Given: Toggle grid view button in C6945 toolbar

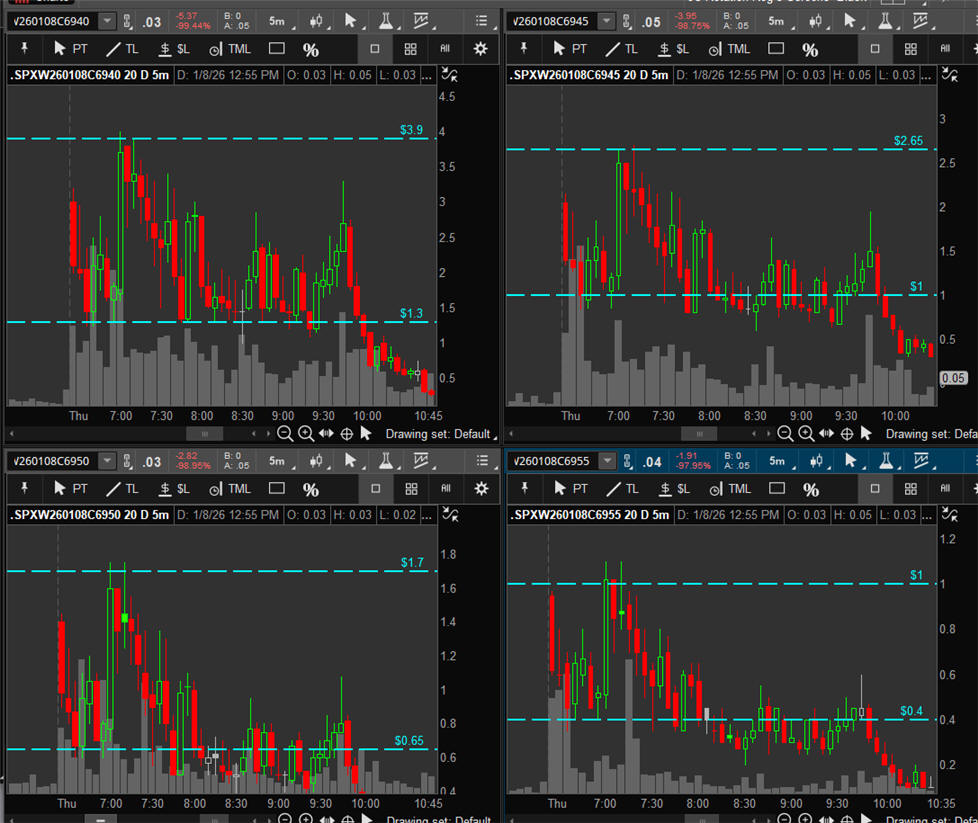Looking at the screenshot, I should tap(910, 48).
